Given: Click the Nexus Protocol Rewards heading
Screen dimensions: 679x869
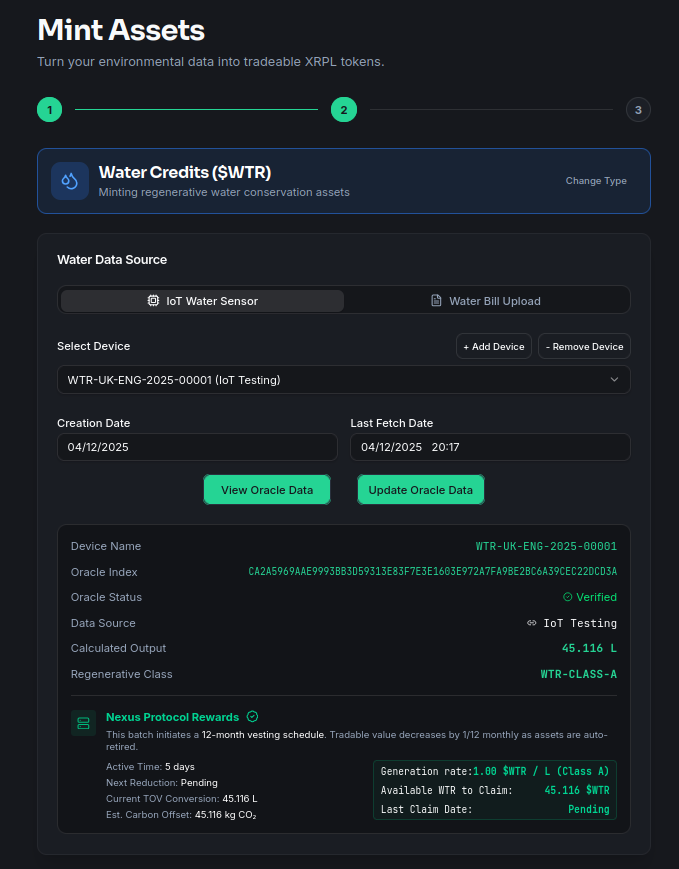Looking at the screenshot, I should pyautogui.click(x=172, y=717).
